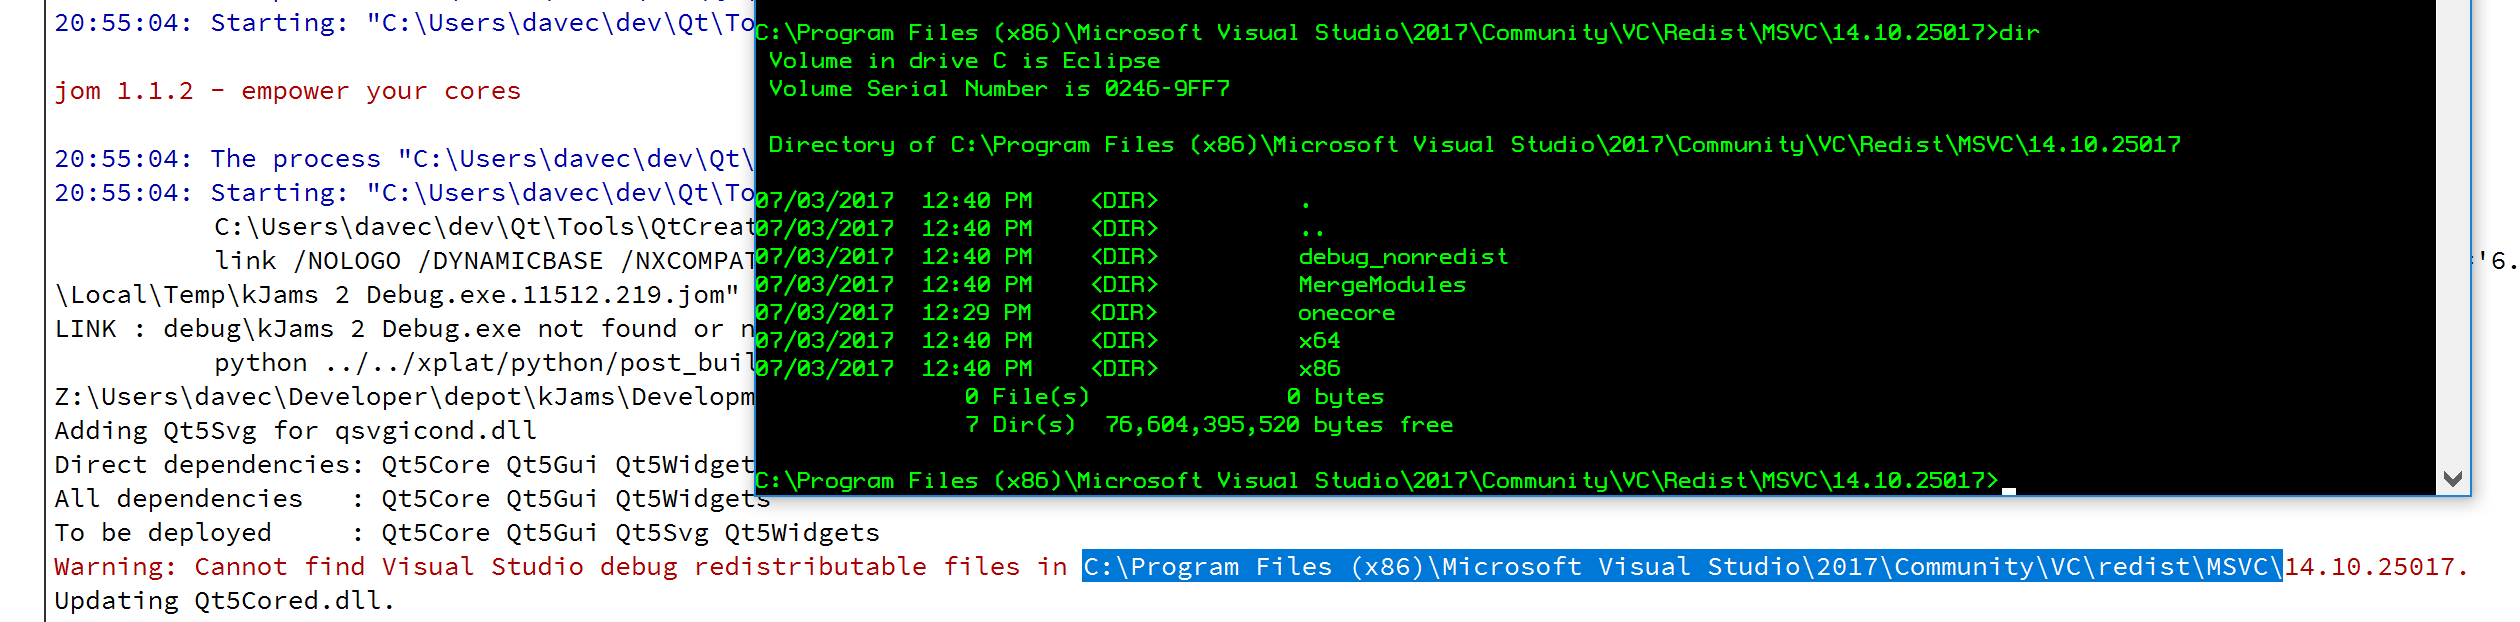The image size is (2520, 622).
Task: Click the 'Directory of C:\Program Files' line
Action: point(1473,145)
